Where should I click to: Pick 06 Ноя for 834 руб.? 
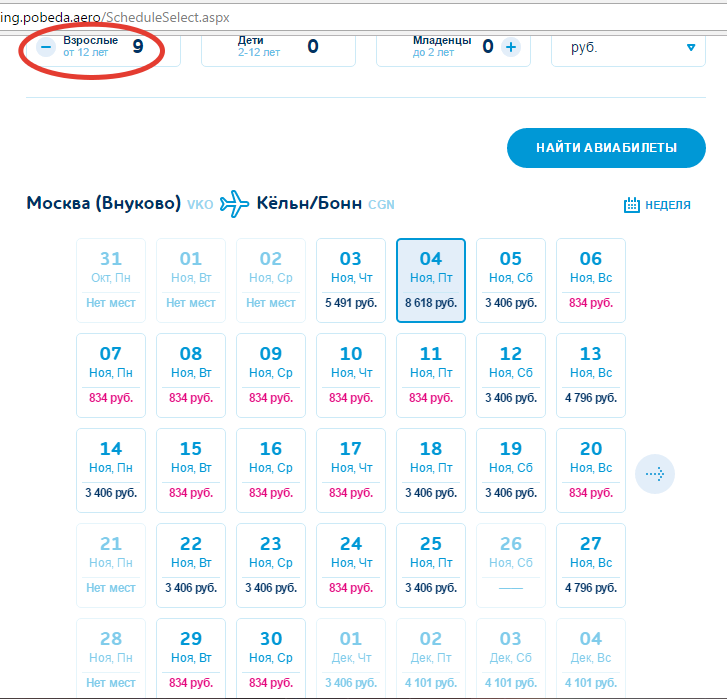591,280
